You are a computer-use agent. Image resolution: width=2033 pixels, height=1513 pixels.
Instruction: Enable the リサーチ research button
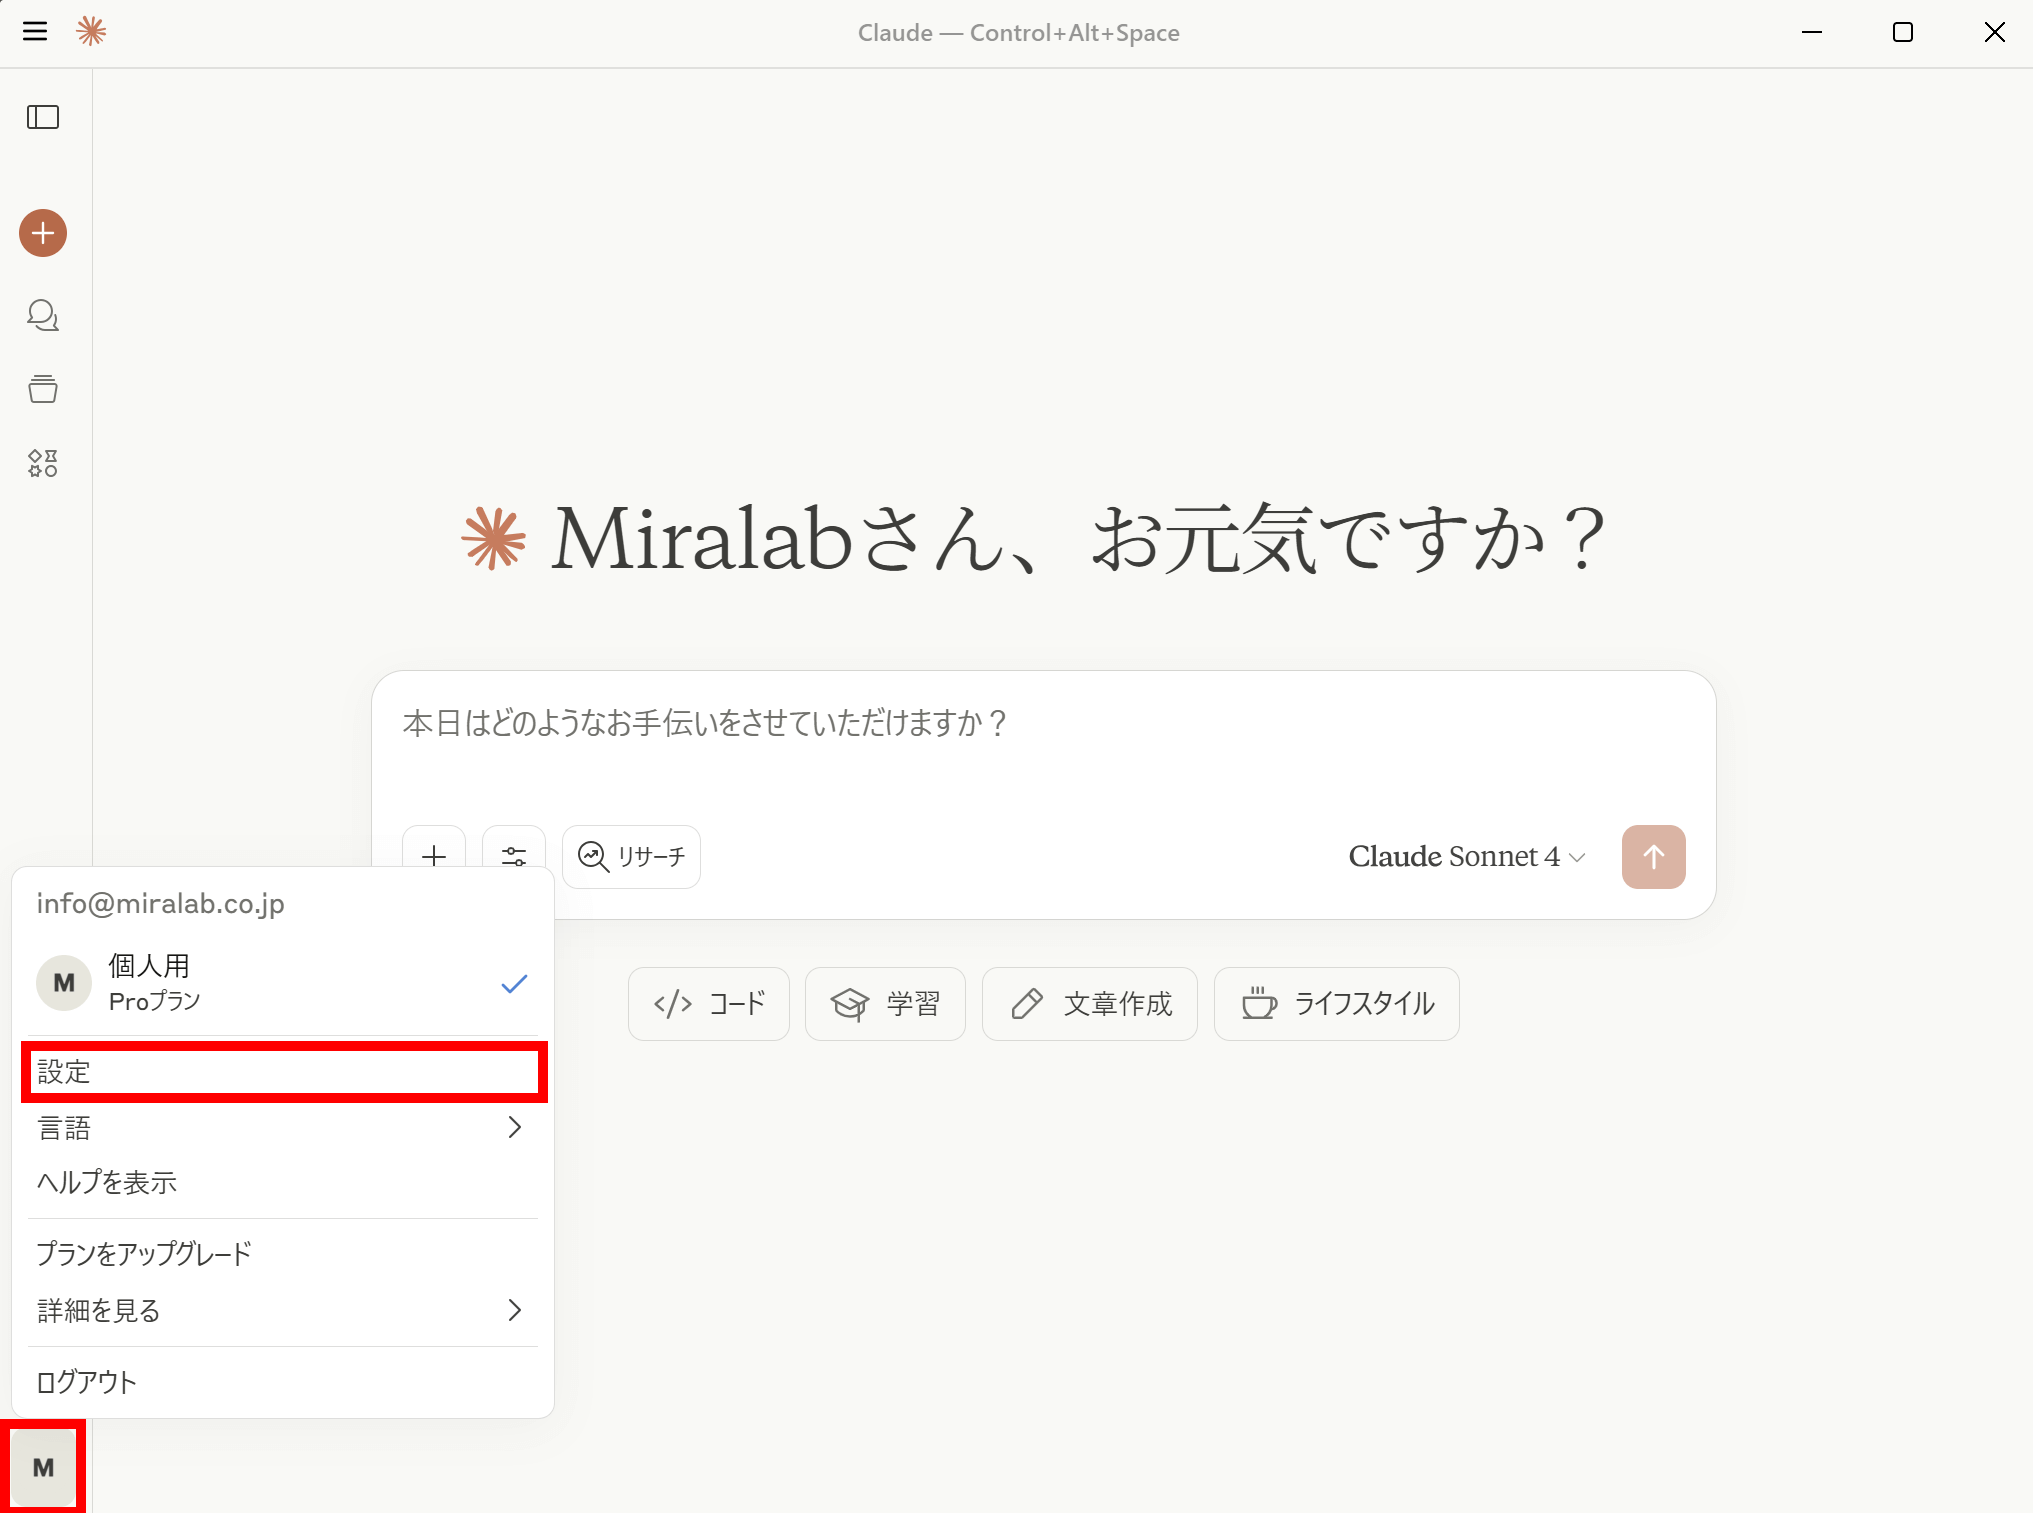pyautogui.click(x=631, y=857)
